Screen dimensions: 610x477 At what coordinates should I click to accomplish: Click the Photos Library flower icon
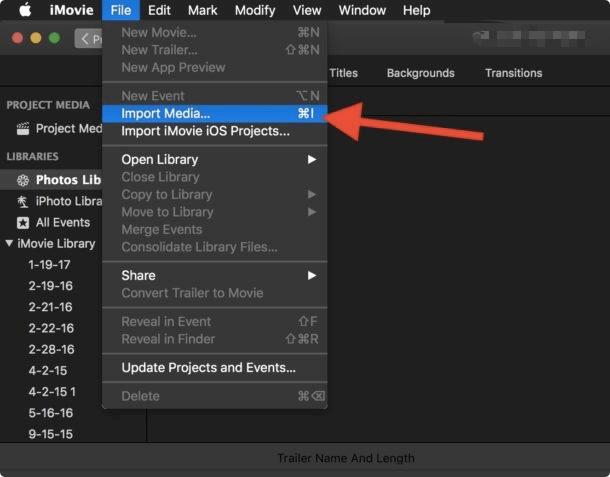[23, 180]
